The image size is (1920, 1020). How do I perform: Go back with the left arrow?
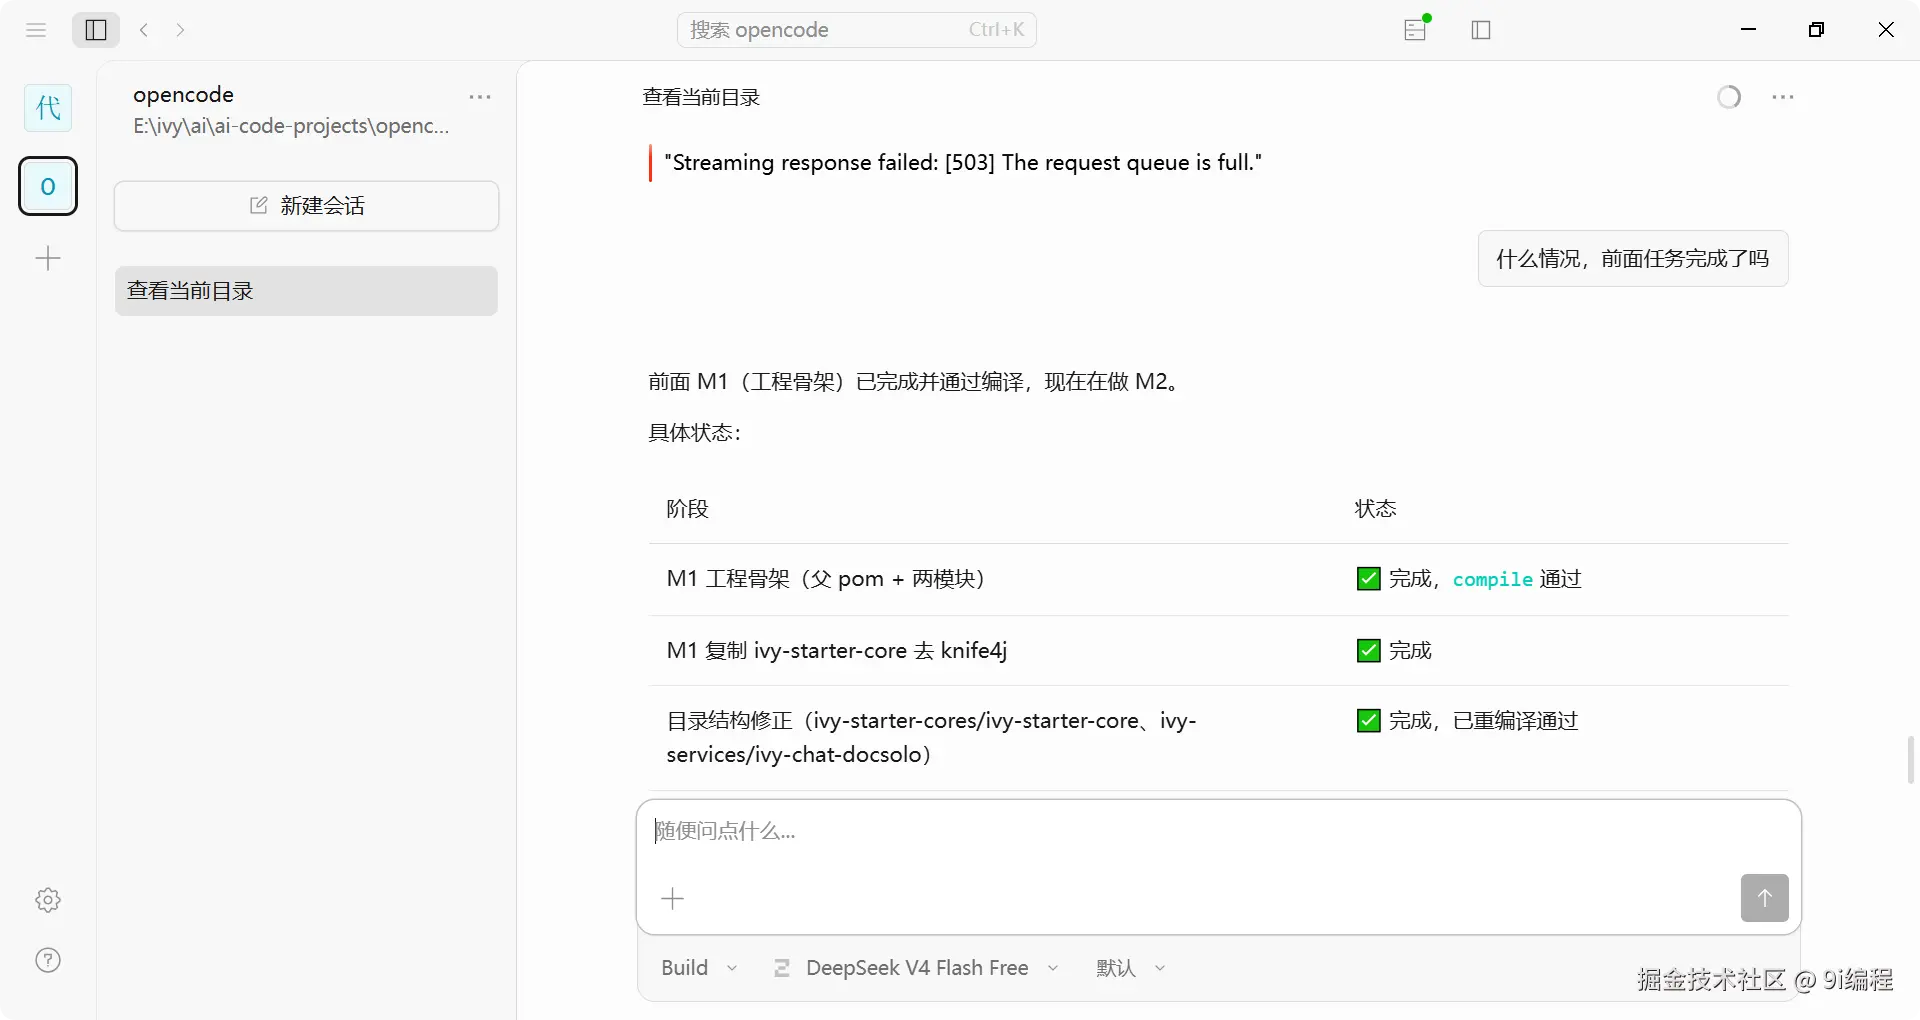coord(144,30)
